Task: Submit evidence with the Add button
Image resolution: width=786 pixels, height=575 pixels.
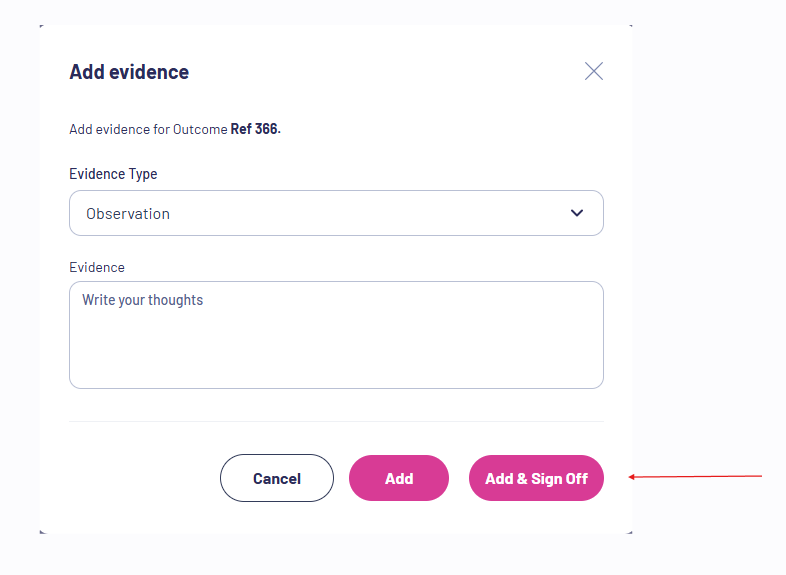Action: click(399, 478)
